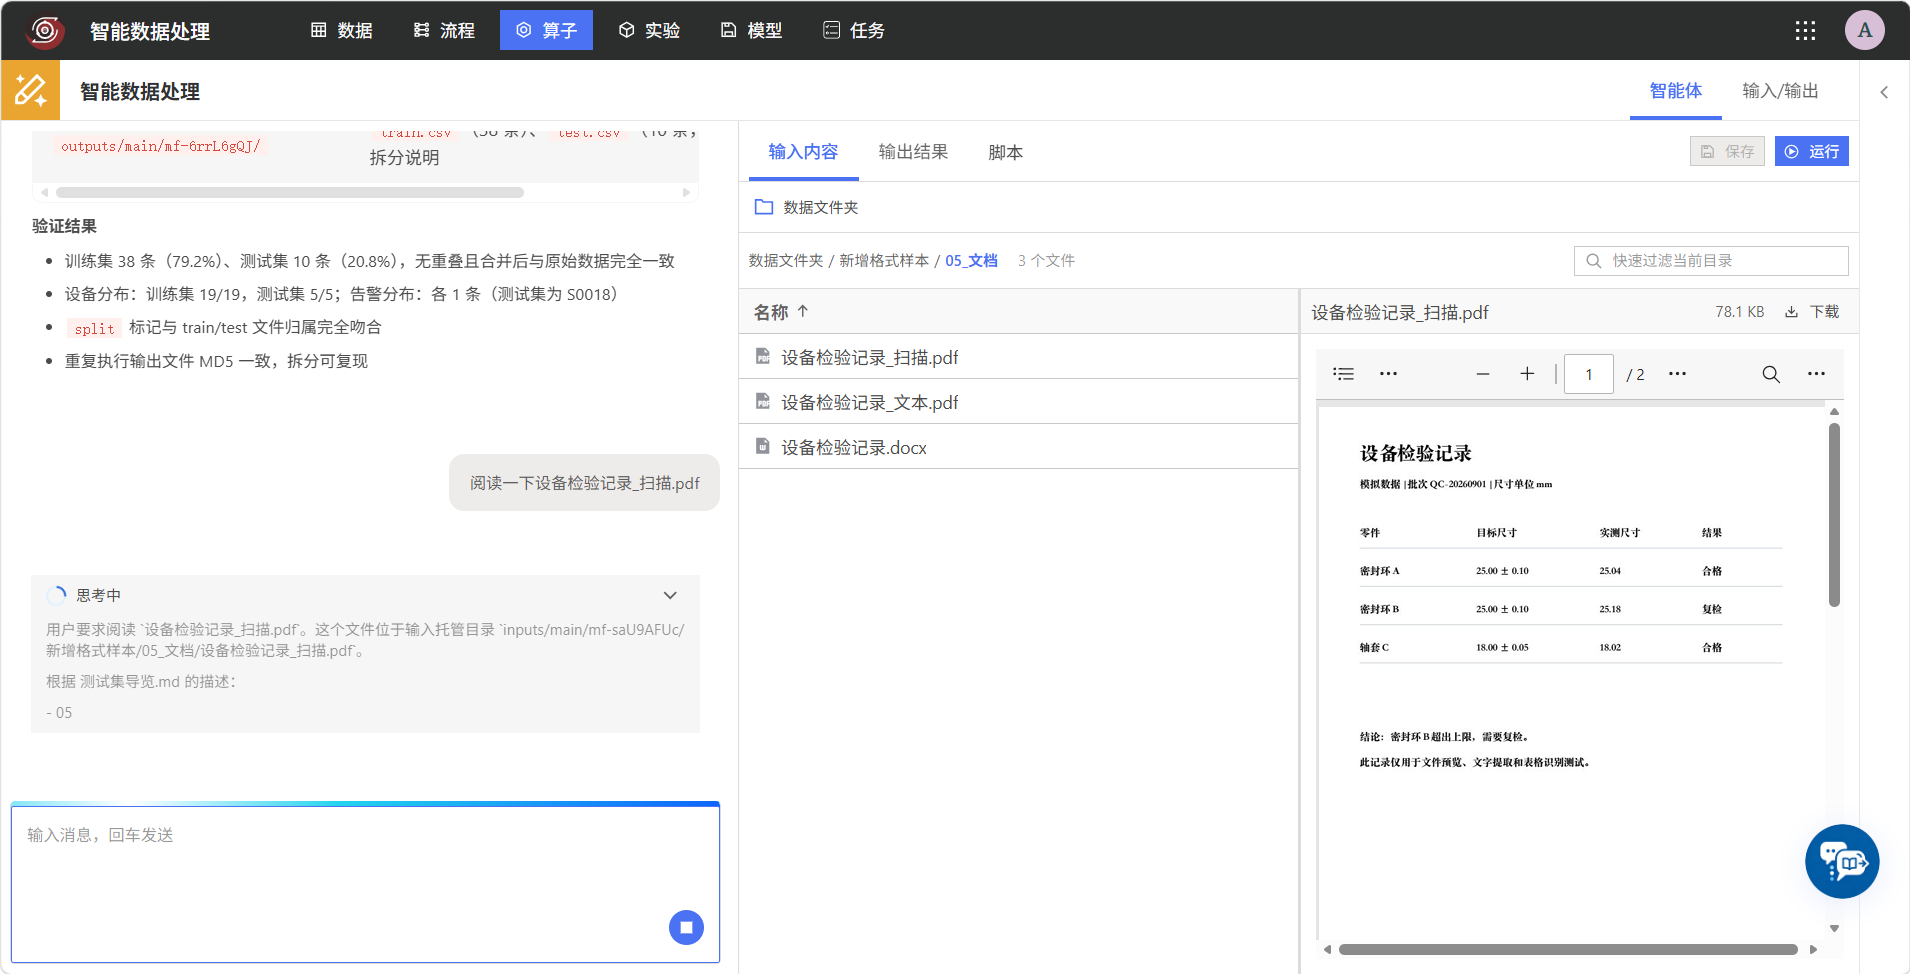The width and height of the screenshot is (1910, 974).
Task: Click the 数据文件夹 folder icon
Action: click(x=764, y=207)
